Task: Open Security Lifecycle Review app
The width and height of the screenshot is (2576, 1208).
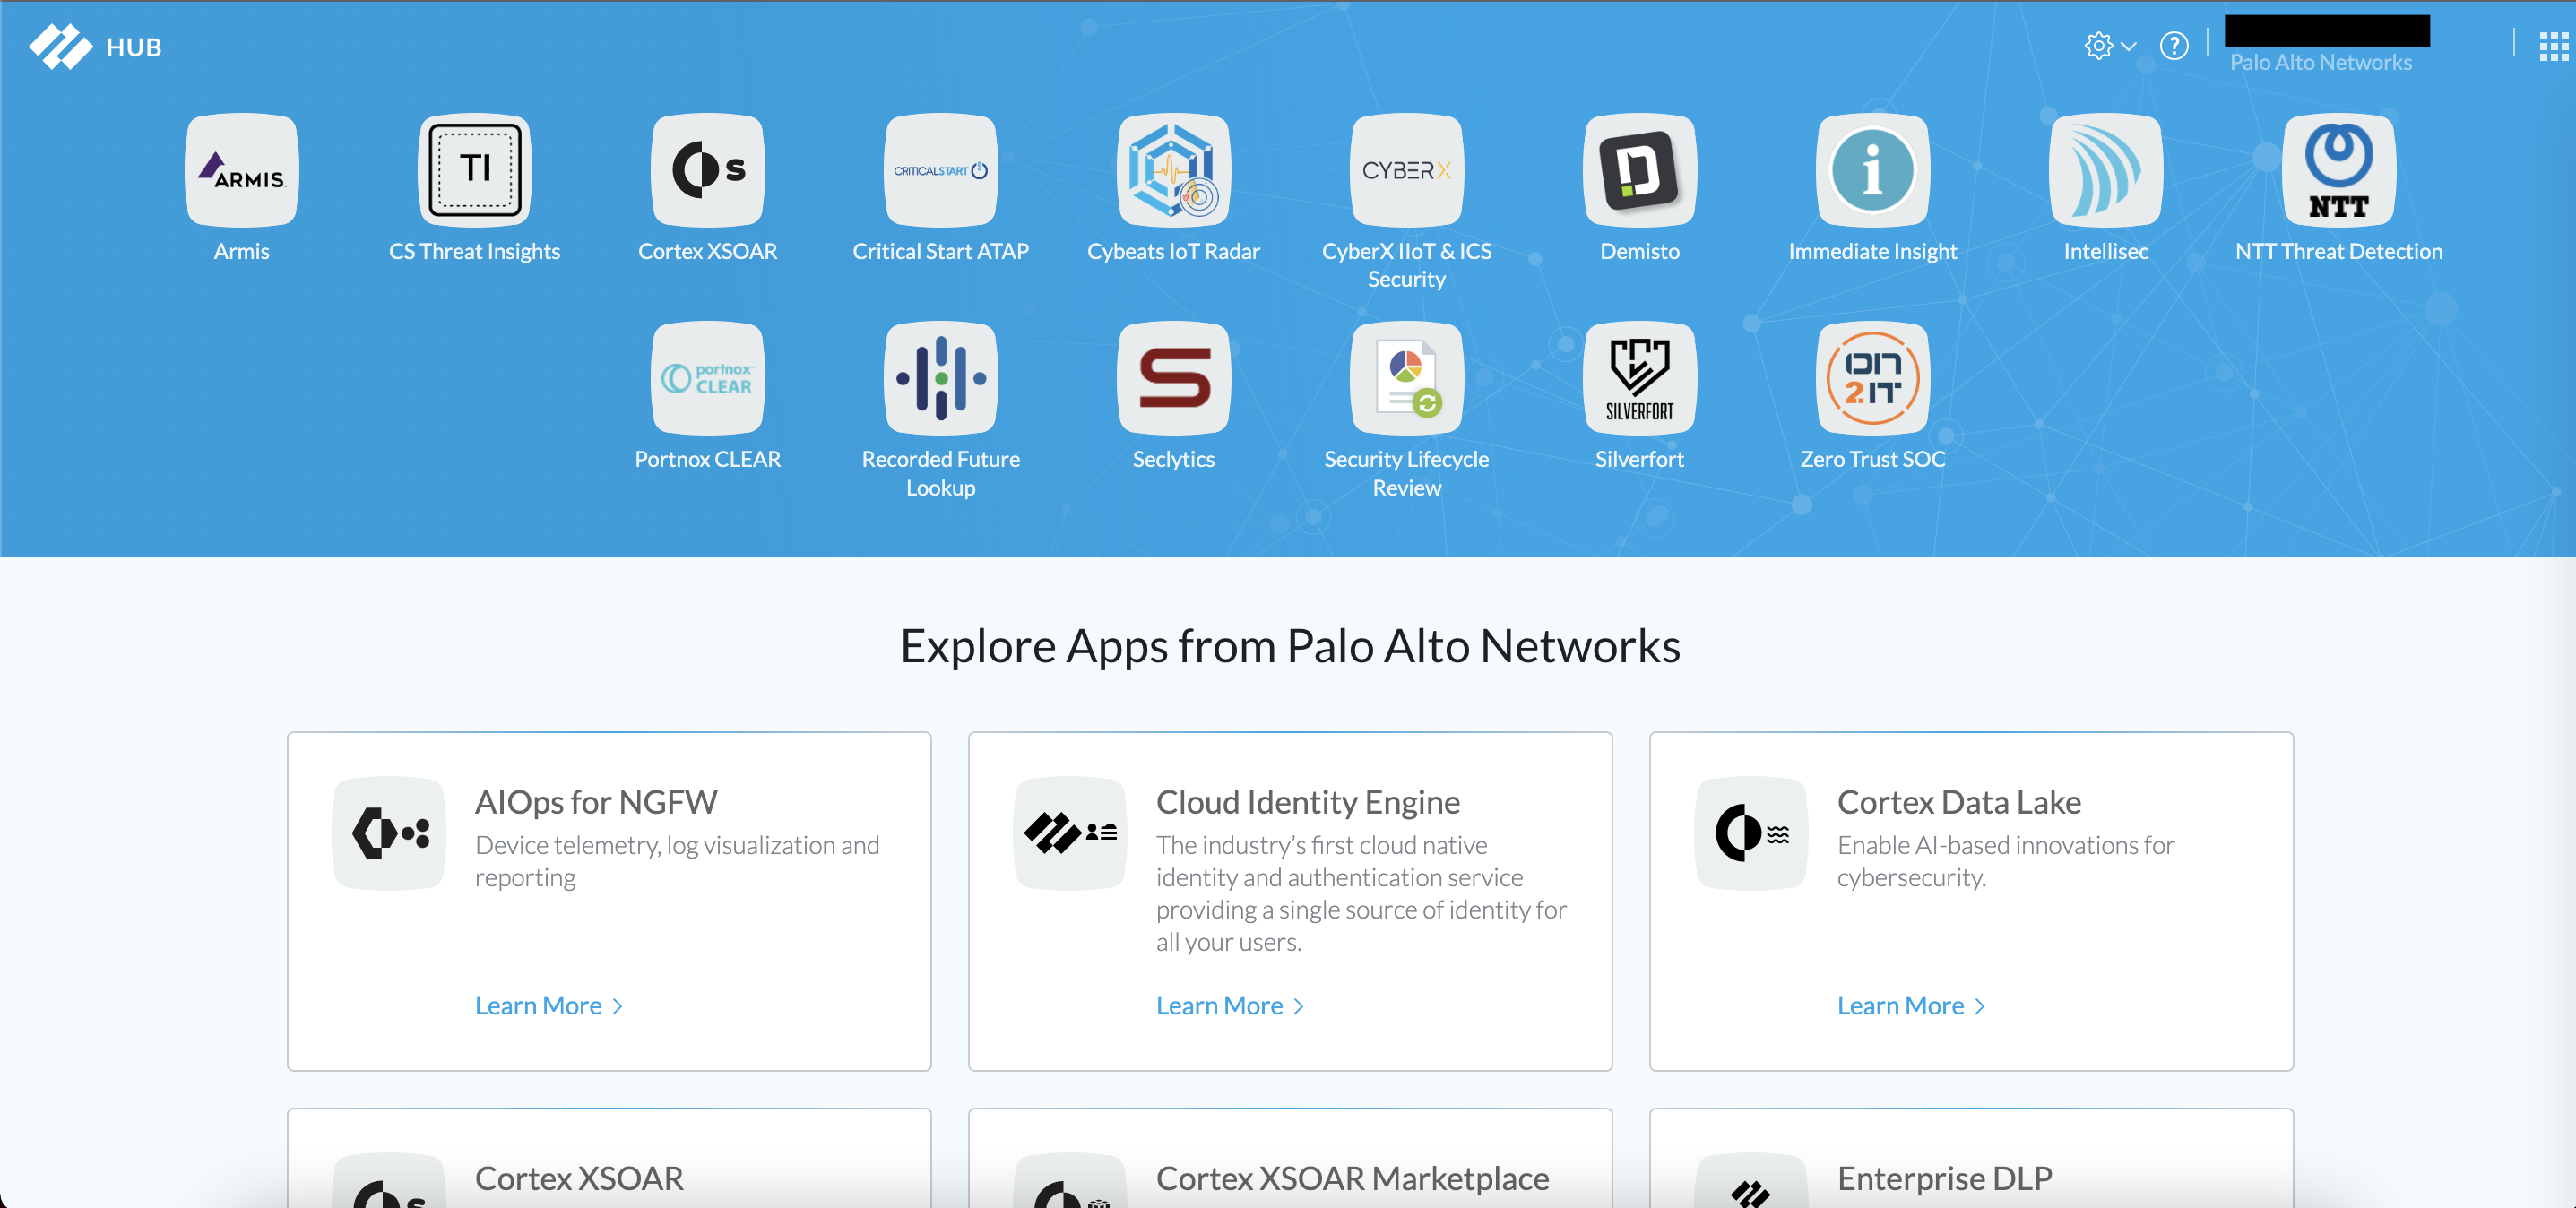Action: [x=1406, y=378]
